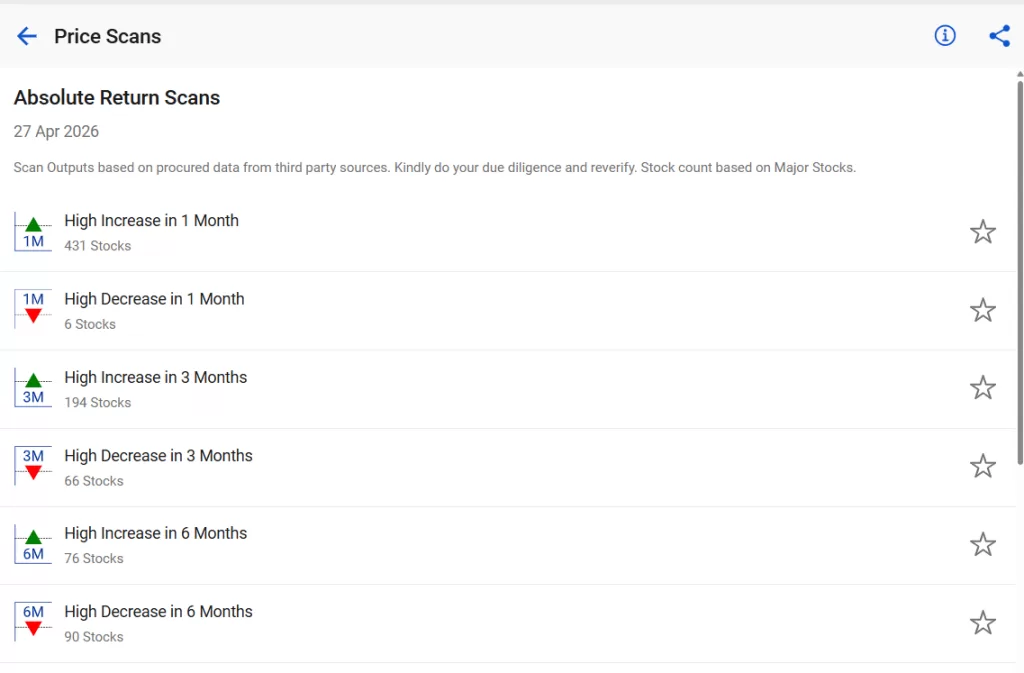Star the High Increase in 1 Month scan
Screen dimensions: 1024x673
(983, 232)
